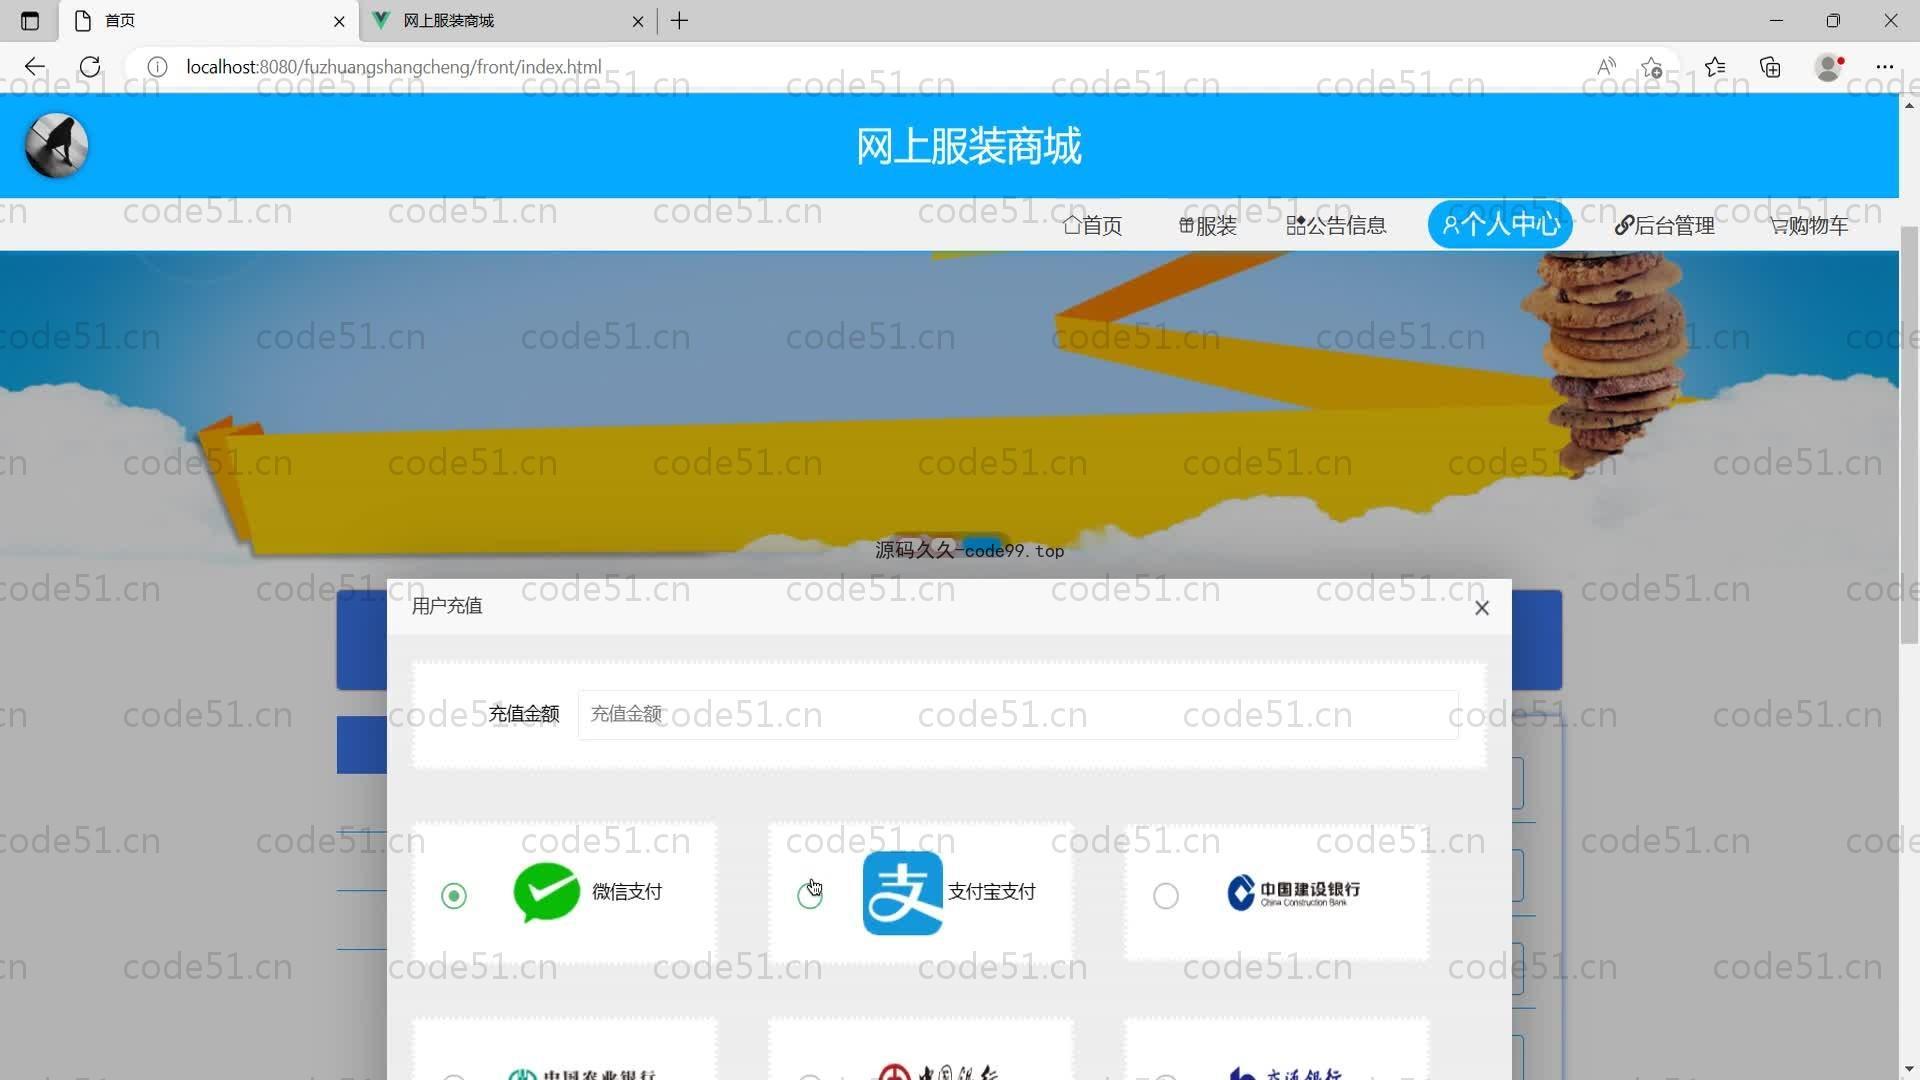Click the Alipay blue logo
1920x1080 pixels.
(902, 893)
